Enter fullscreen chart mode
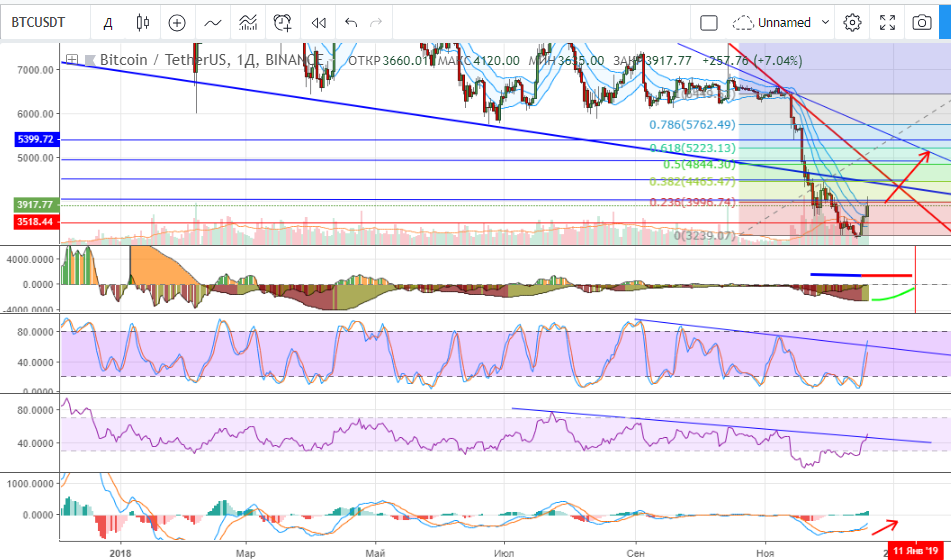Image resolution: width=951 pixels, height=560 pixels. pos(887,22)
